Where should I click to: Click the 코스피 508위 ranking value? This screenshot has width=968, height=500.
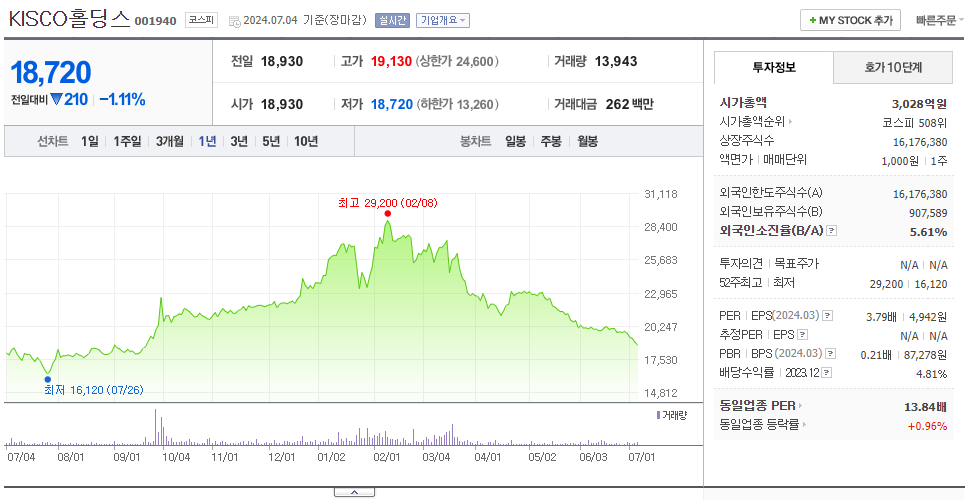[916, 122]
